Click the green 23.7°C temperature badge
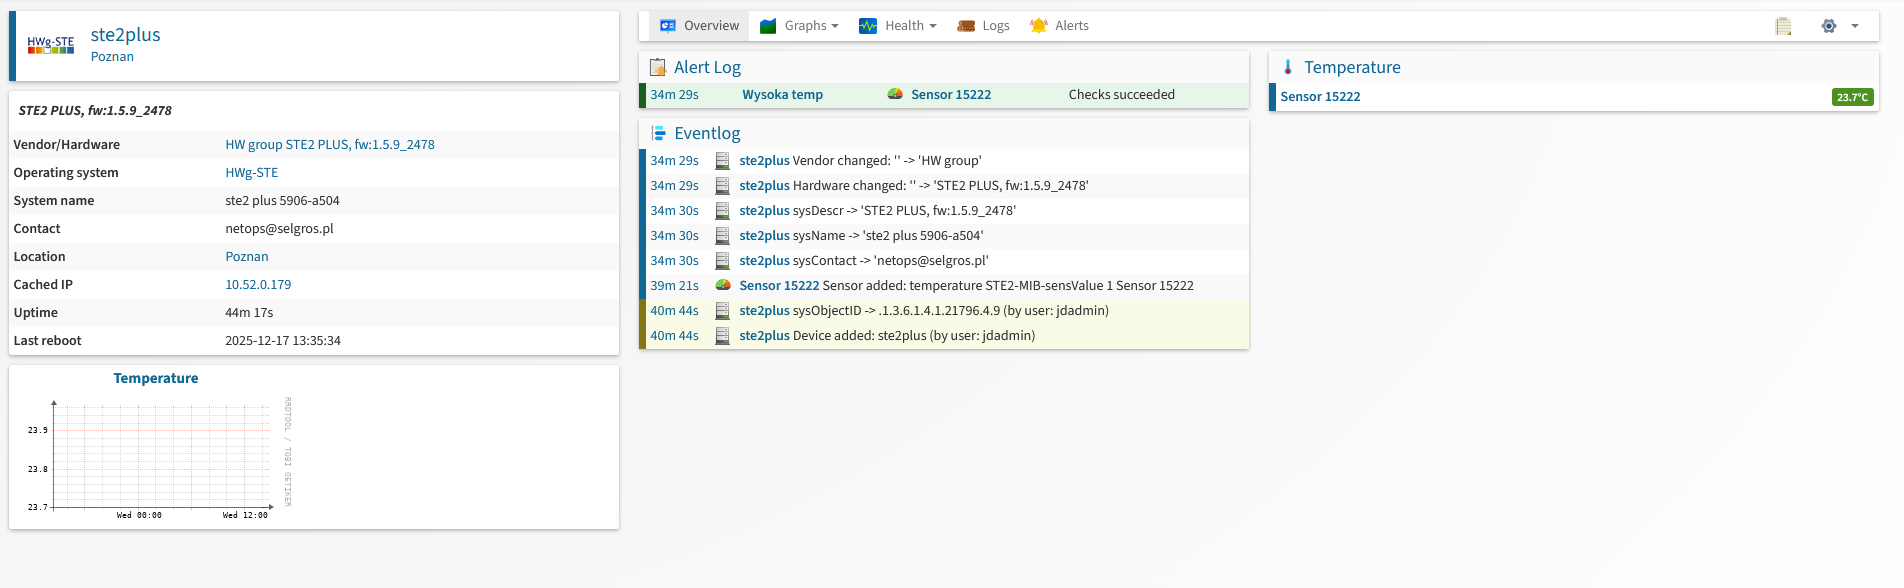Image resolution: width=1904 pixels, height=588 pixels. point(1852,97)
